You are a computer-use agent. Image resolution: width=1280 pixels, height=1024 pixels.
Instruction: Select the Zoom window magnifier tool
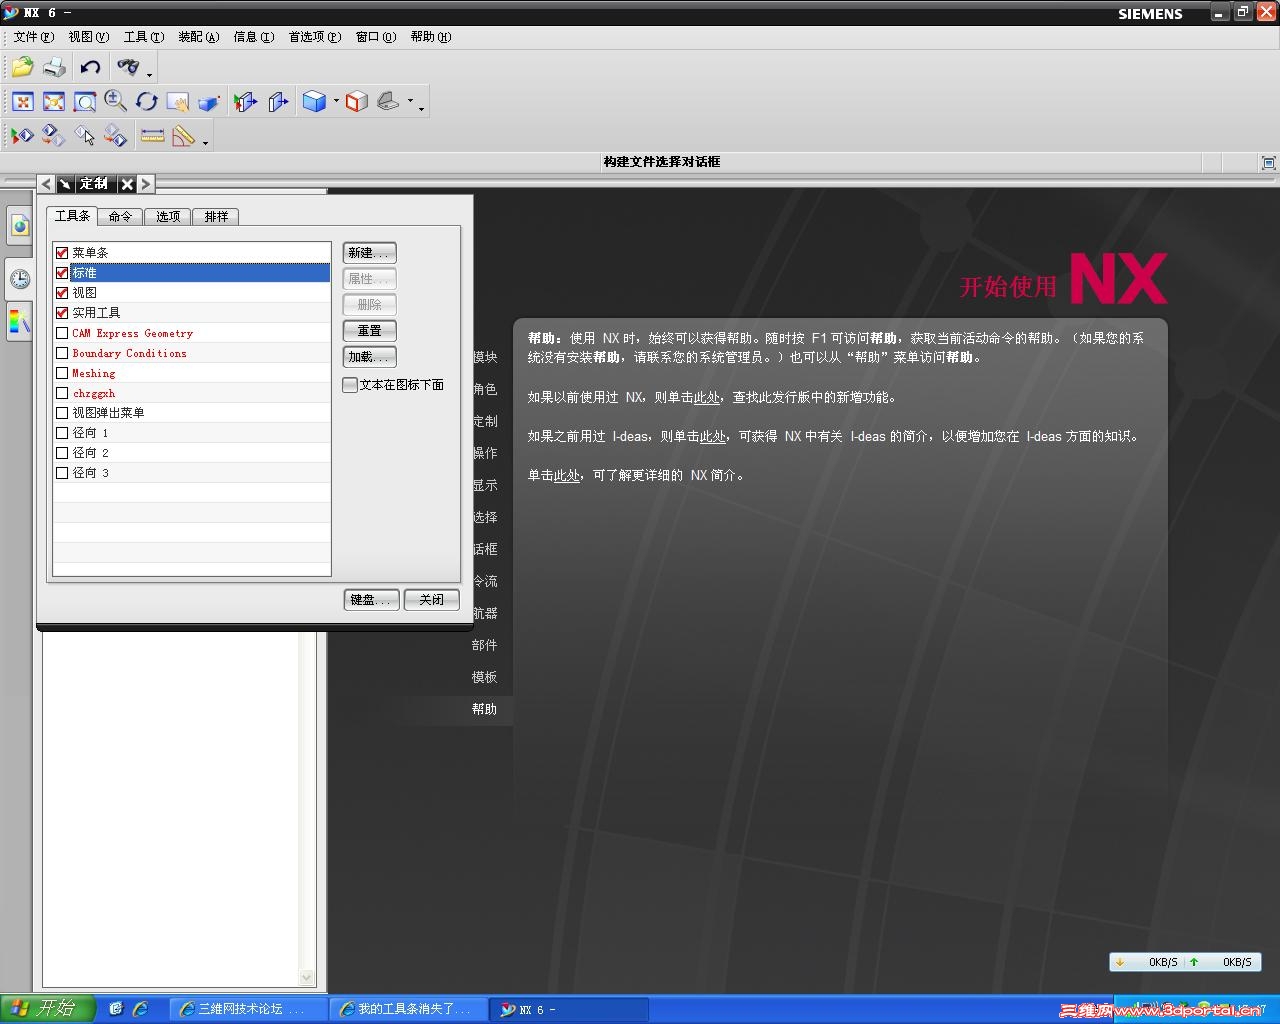(85, 101)
